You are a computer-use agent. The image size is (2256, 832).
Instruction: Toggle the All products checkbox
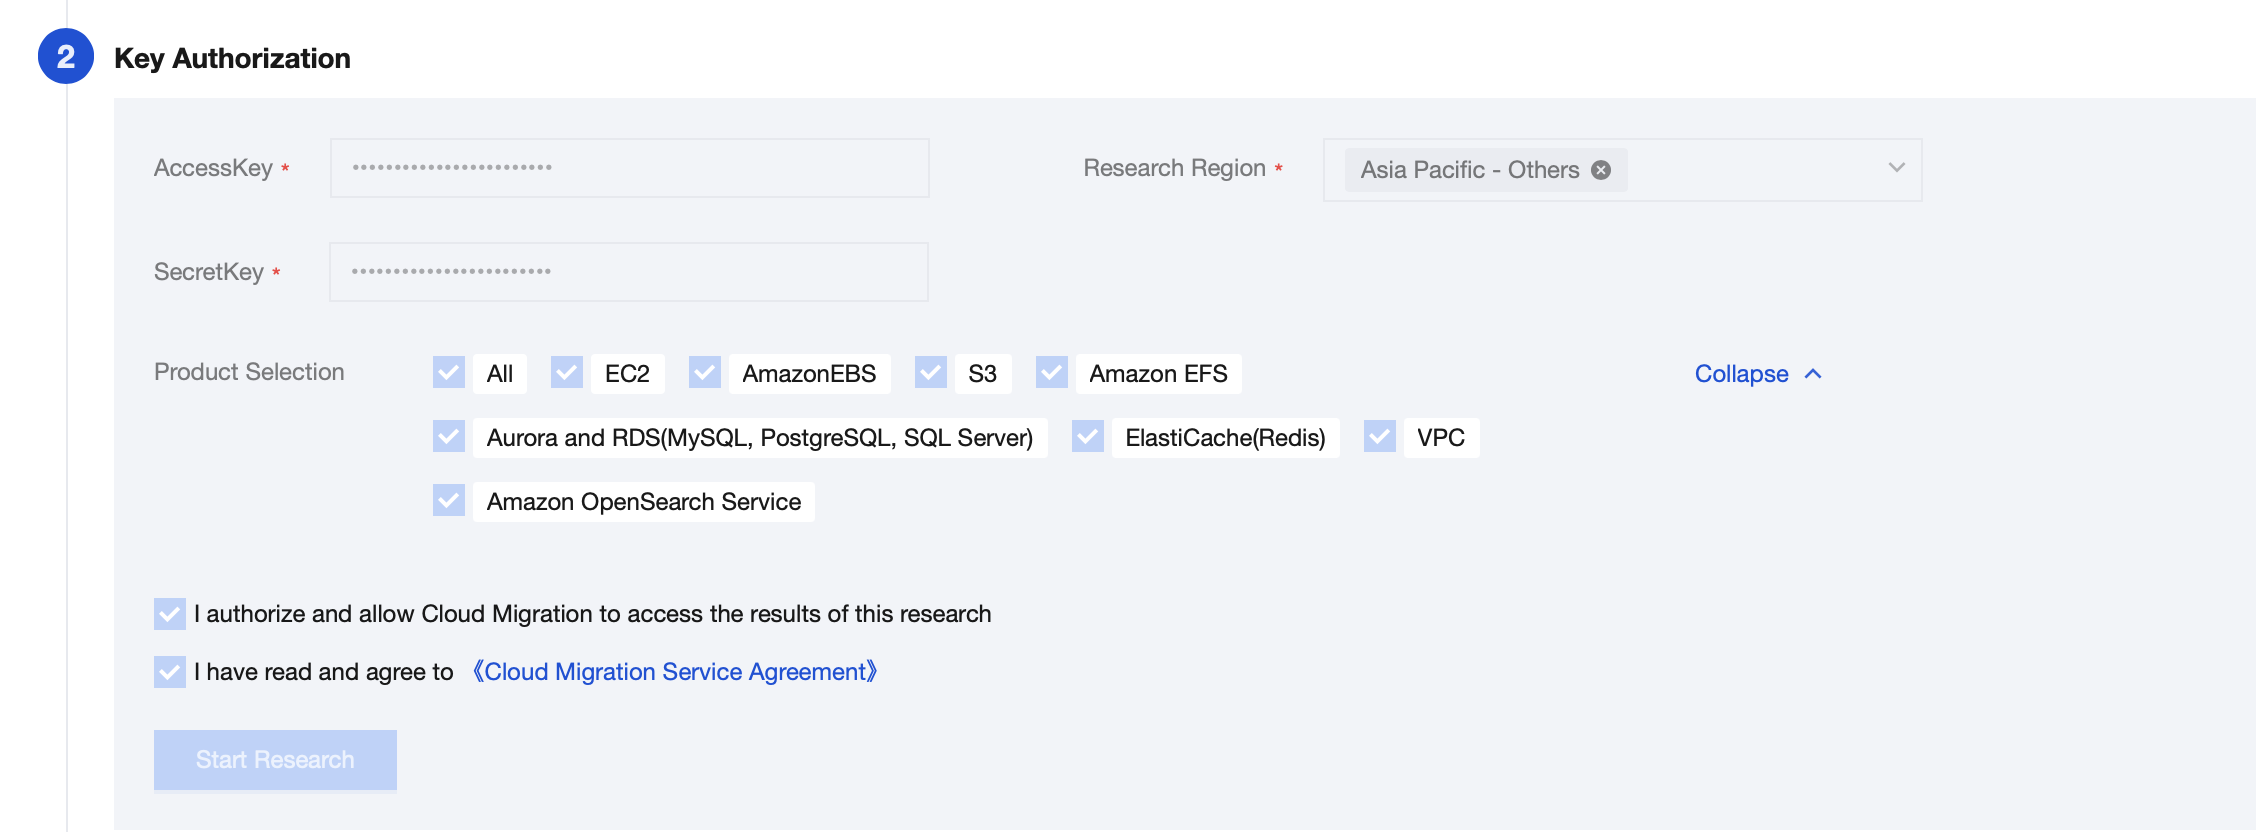449,373
